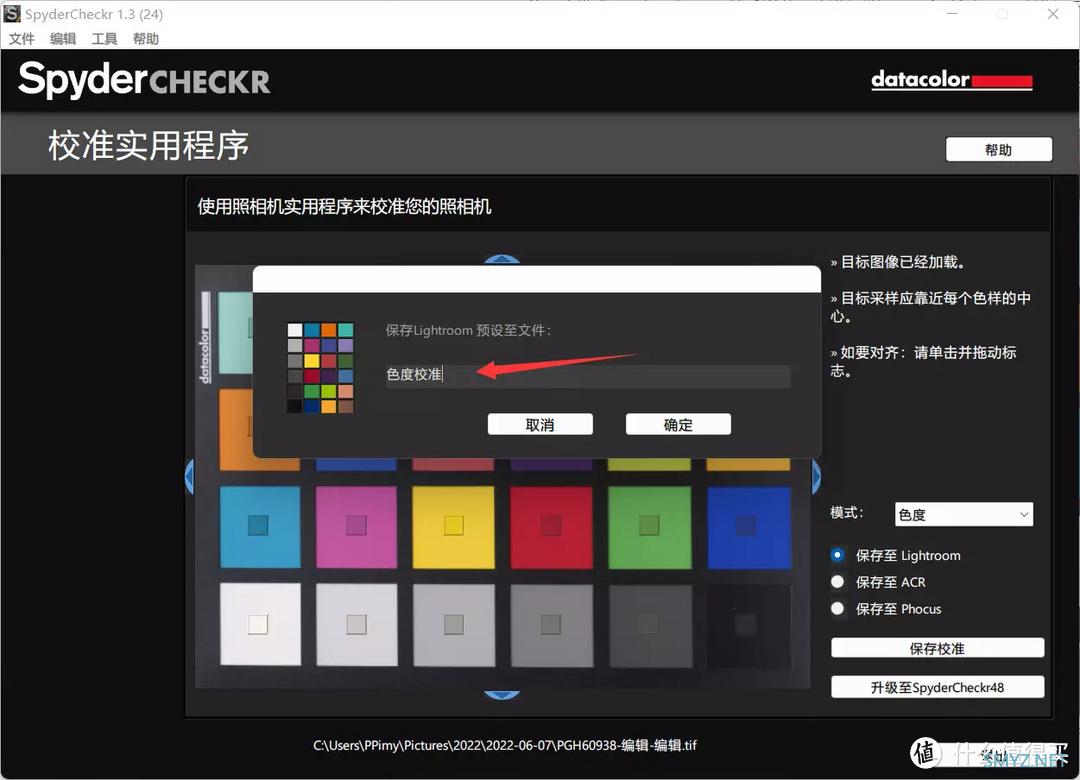
Task: Open the 编辑 menu
Action: point(63,39)
